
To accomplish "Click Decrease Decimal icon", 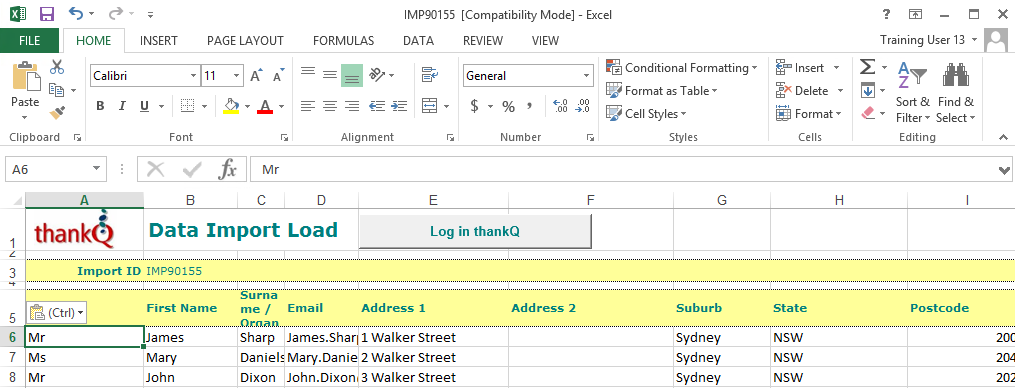I will click(x=583, y=106).
